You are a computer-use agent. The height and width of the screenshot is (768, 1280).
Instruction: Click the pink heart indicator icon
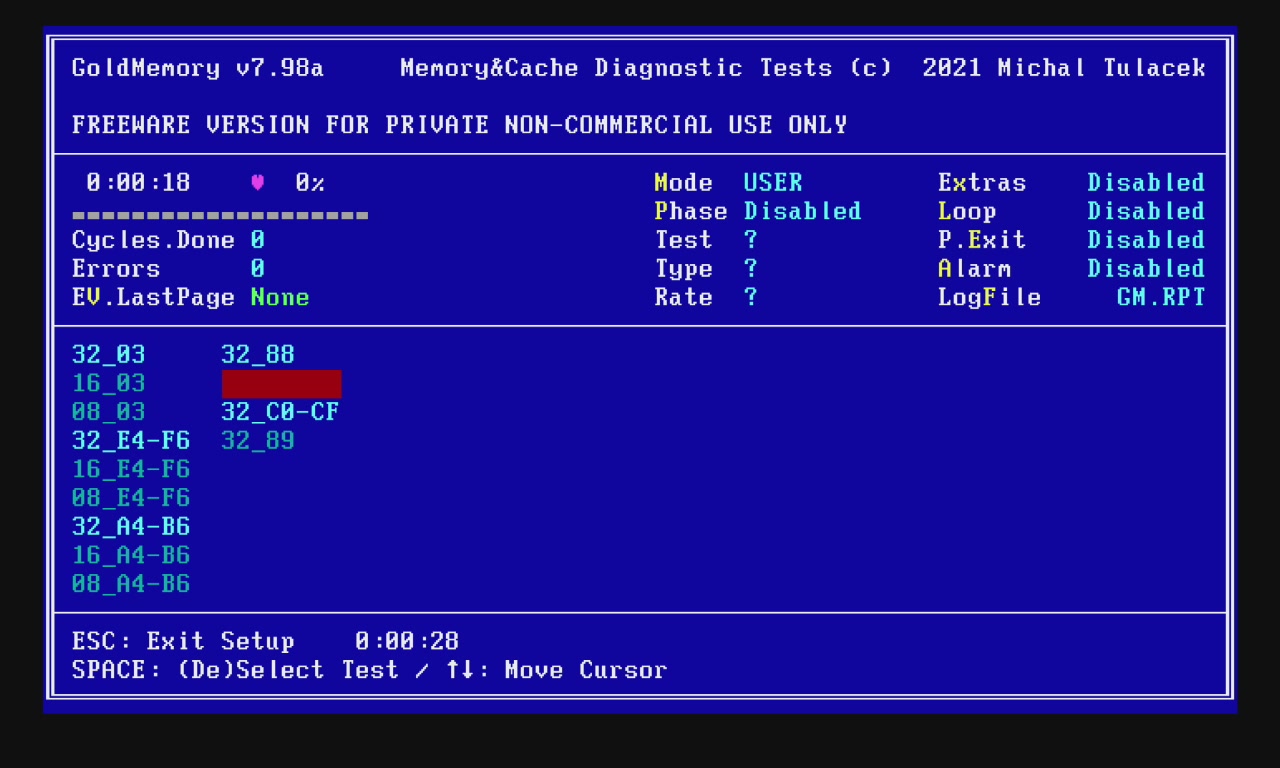coord(257,183)
